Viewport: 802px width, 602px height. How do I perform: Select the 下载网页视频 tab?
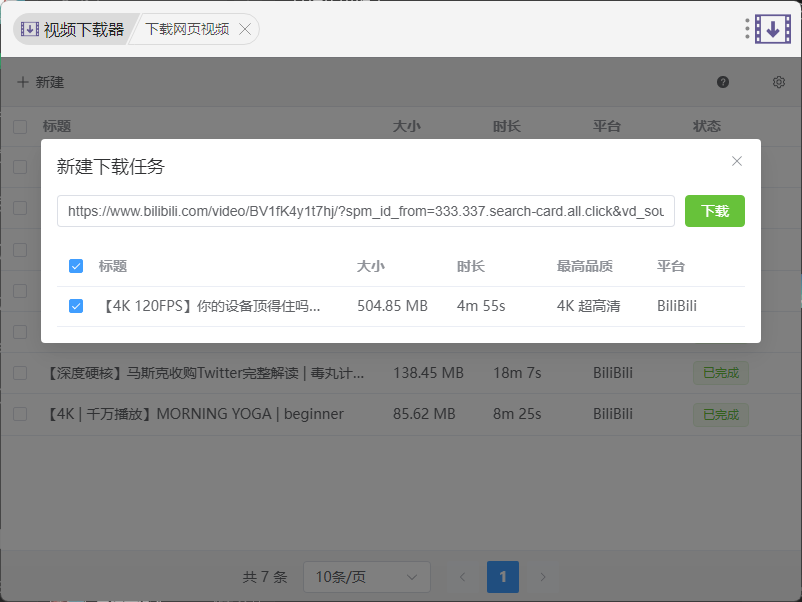187,29
